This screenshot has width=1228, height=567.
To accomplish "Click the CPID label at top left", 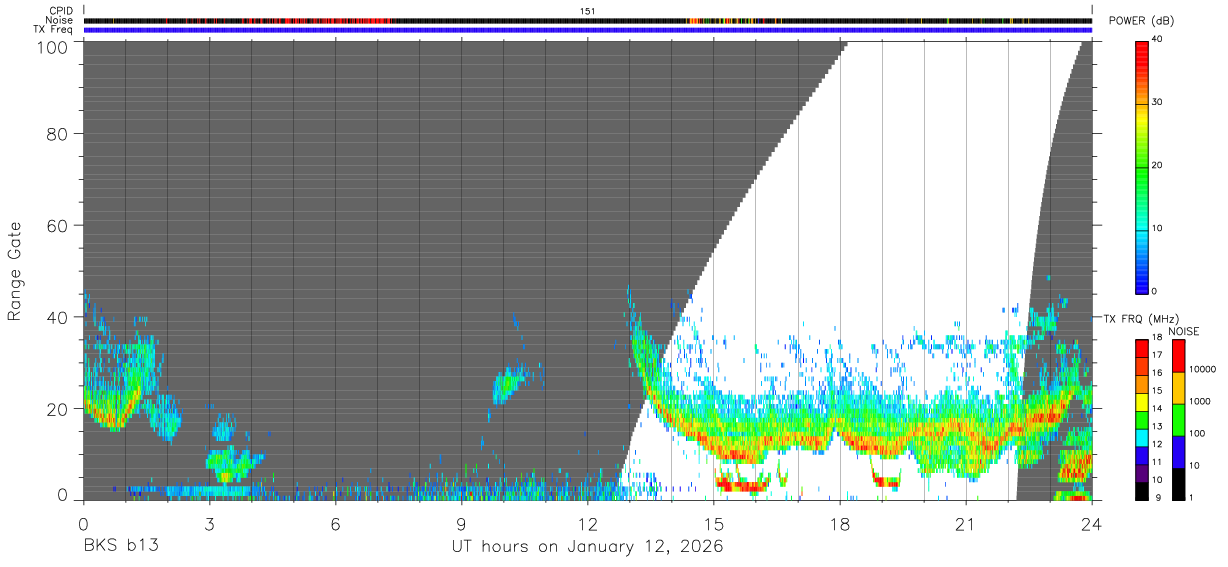I will (62, 11).
